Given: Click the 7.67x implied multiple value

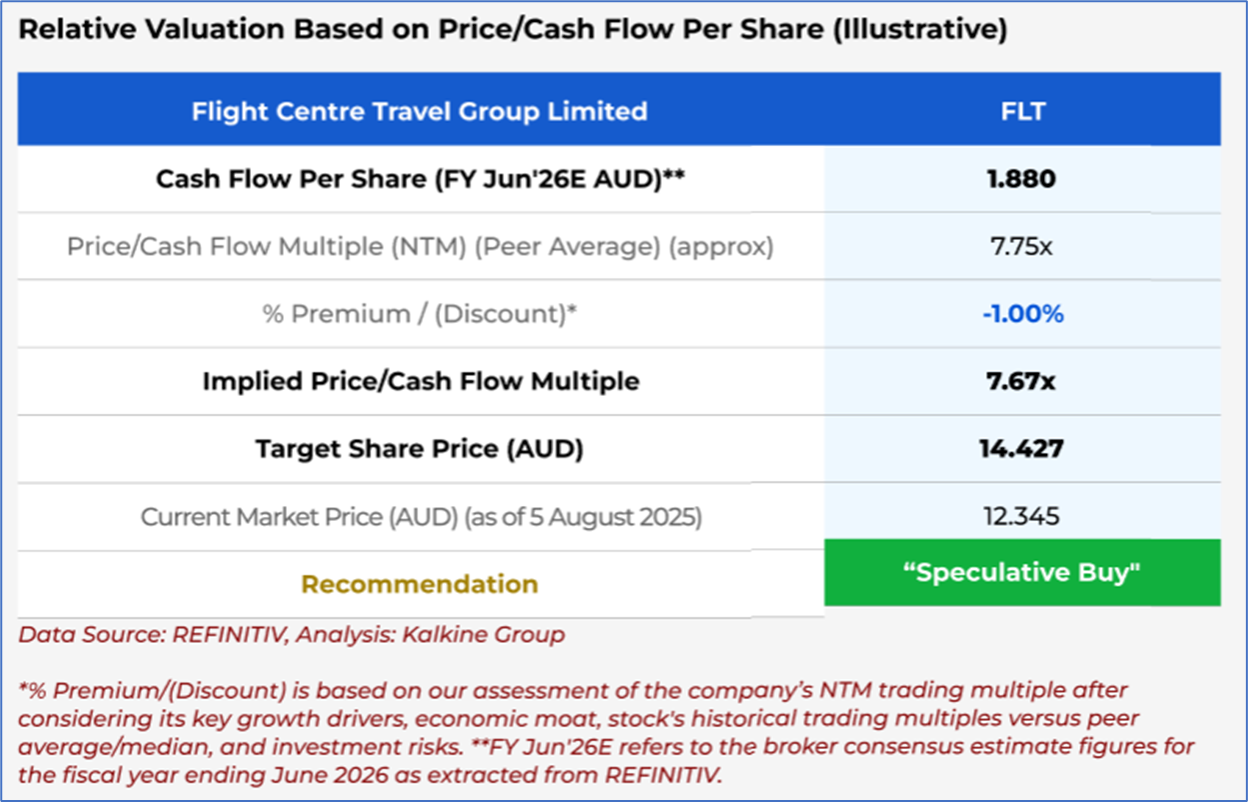Looking at the screenshot, I should coord(1022,381).
